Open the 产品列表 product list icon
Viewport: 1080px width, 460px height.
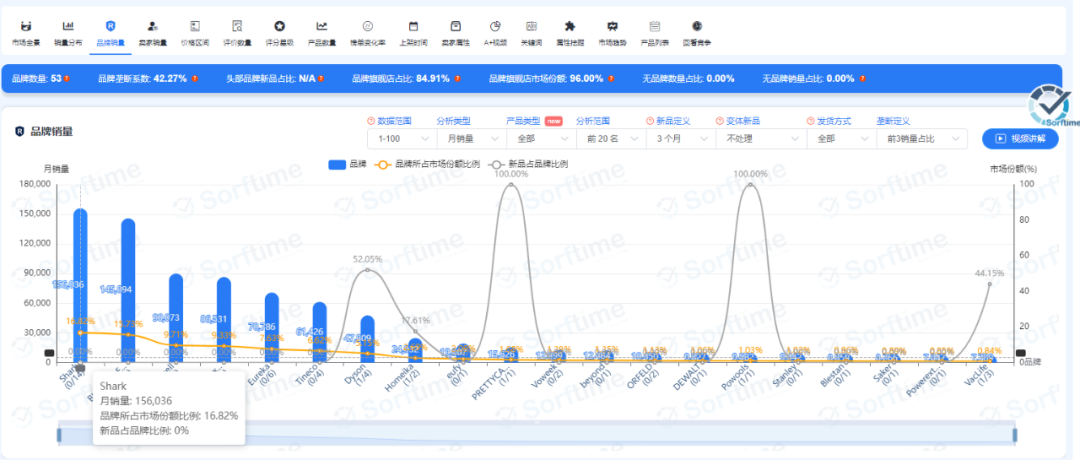(654, 27)
